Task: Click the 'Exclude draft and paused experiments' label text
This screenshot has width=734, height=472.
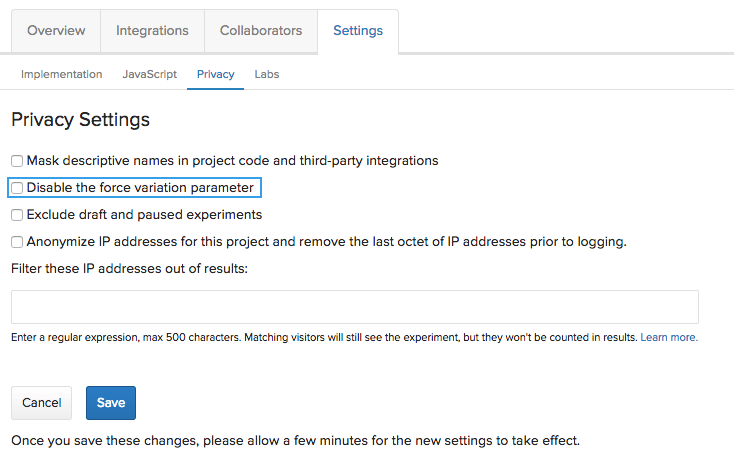Action: 144,215
